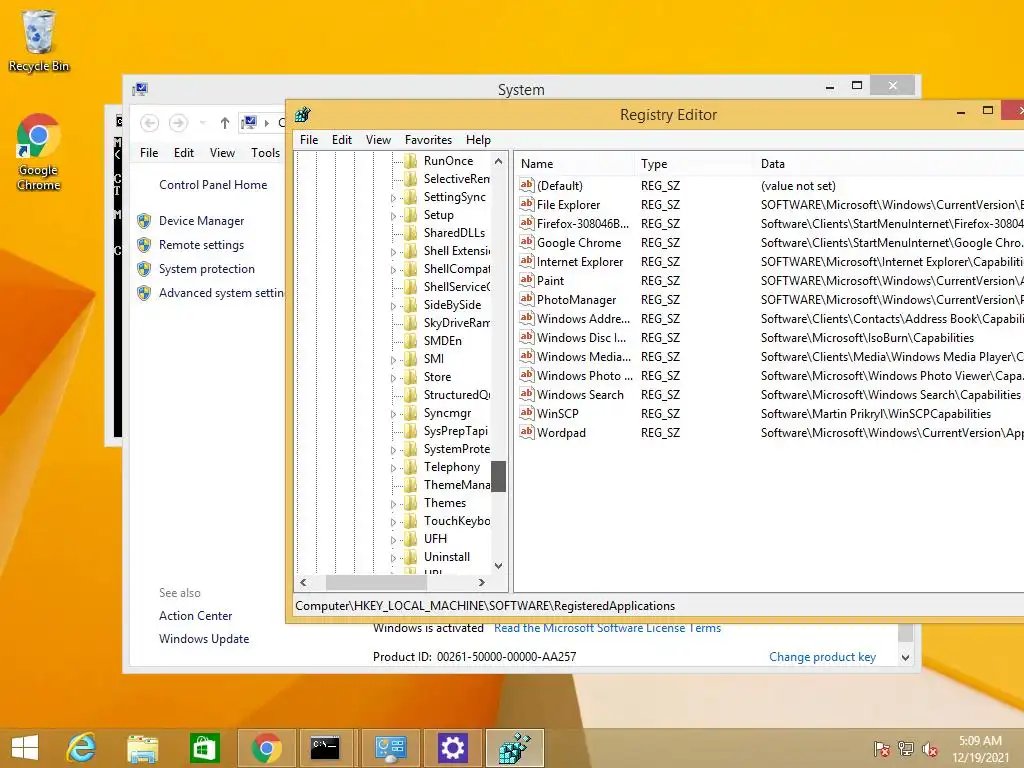Image resolution: width=1024 pixels, height=768 pixels.
Task: Click the Themes folder icon in tree
Action: pos(411,503)
